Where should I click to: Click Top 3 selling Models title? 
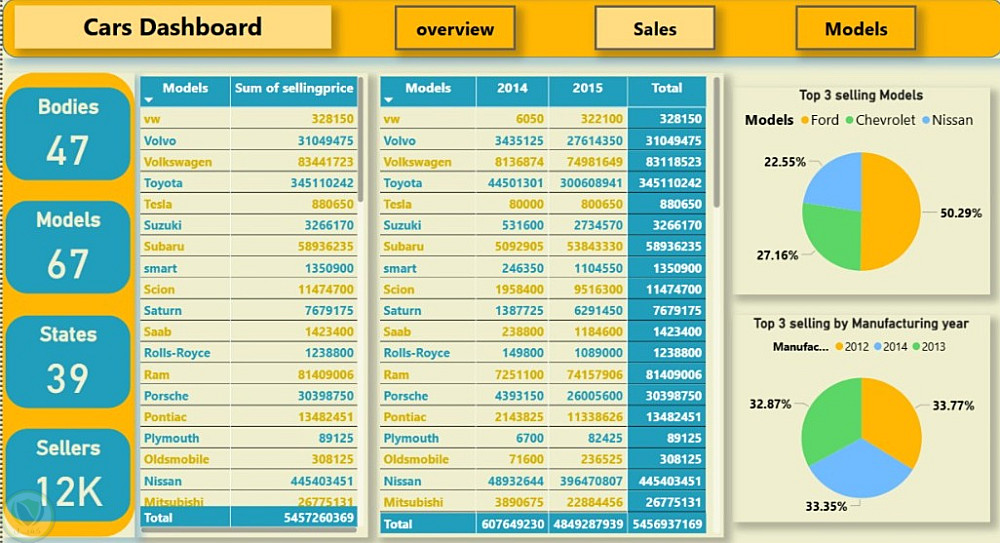point(861,95)
